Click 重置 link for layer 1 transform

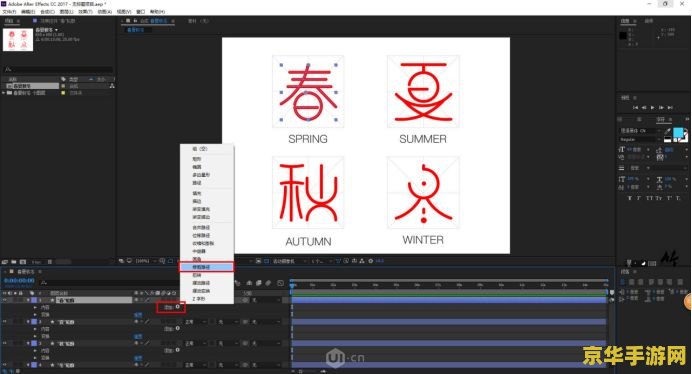coord(138,315)
